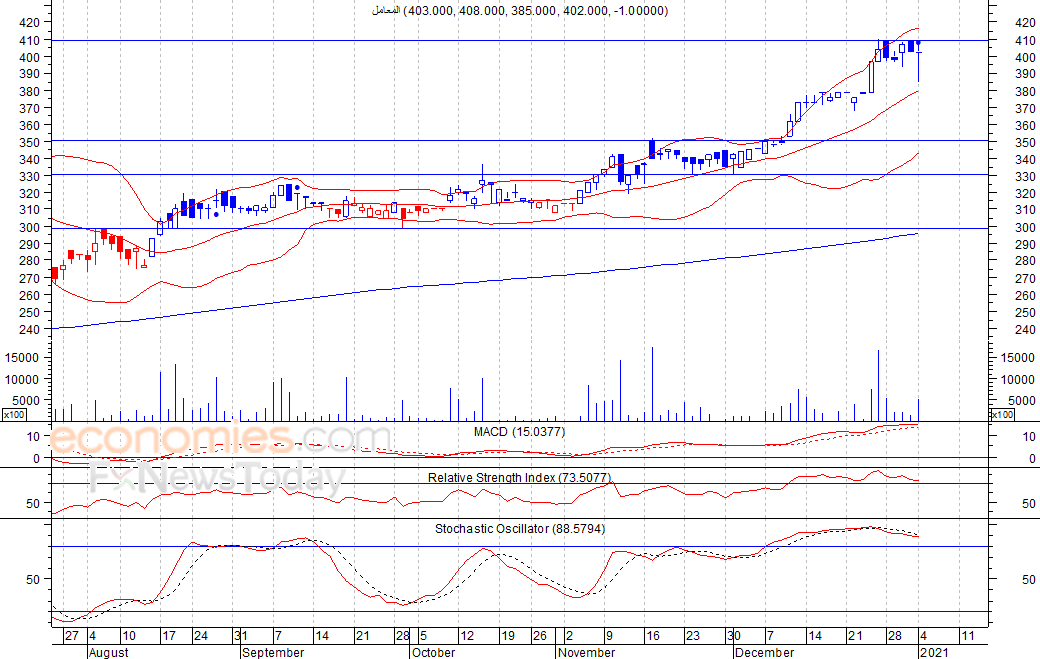Click the 240 value on right price axis
This screenshot has width=1040, height=659.
1025,330
